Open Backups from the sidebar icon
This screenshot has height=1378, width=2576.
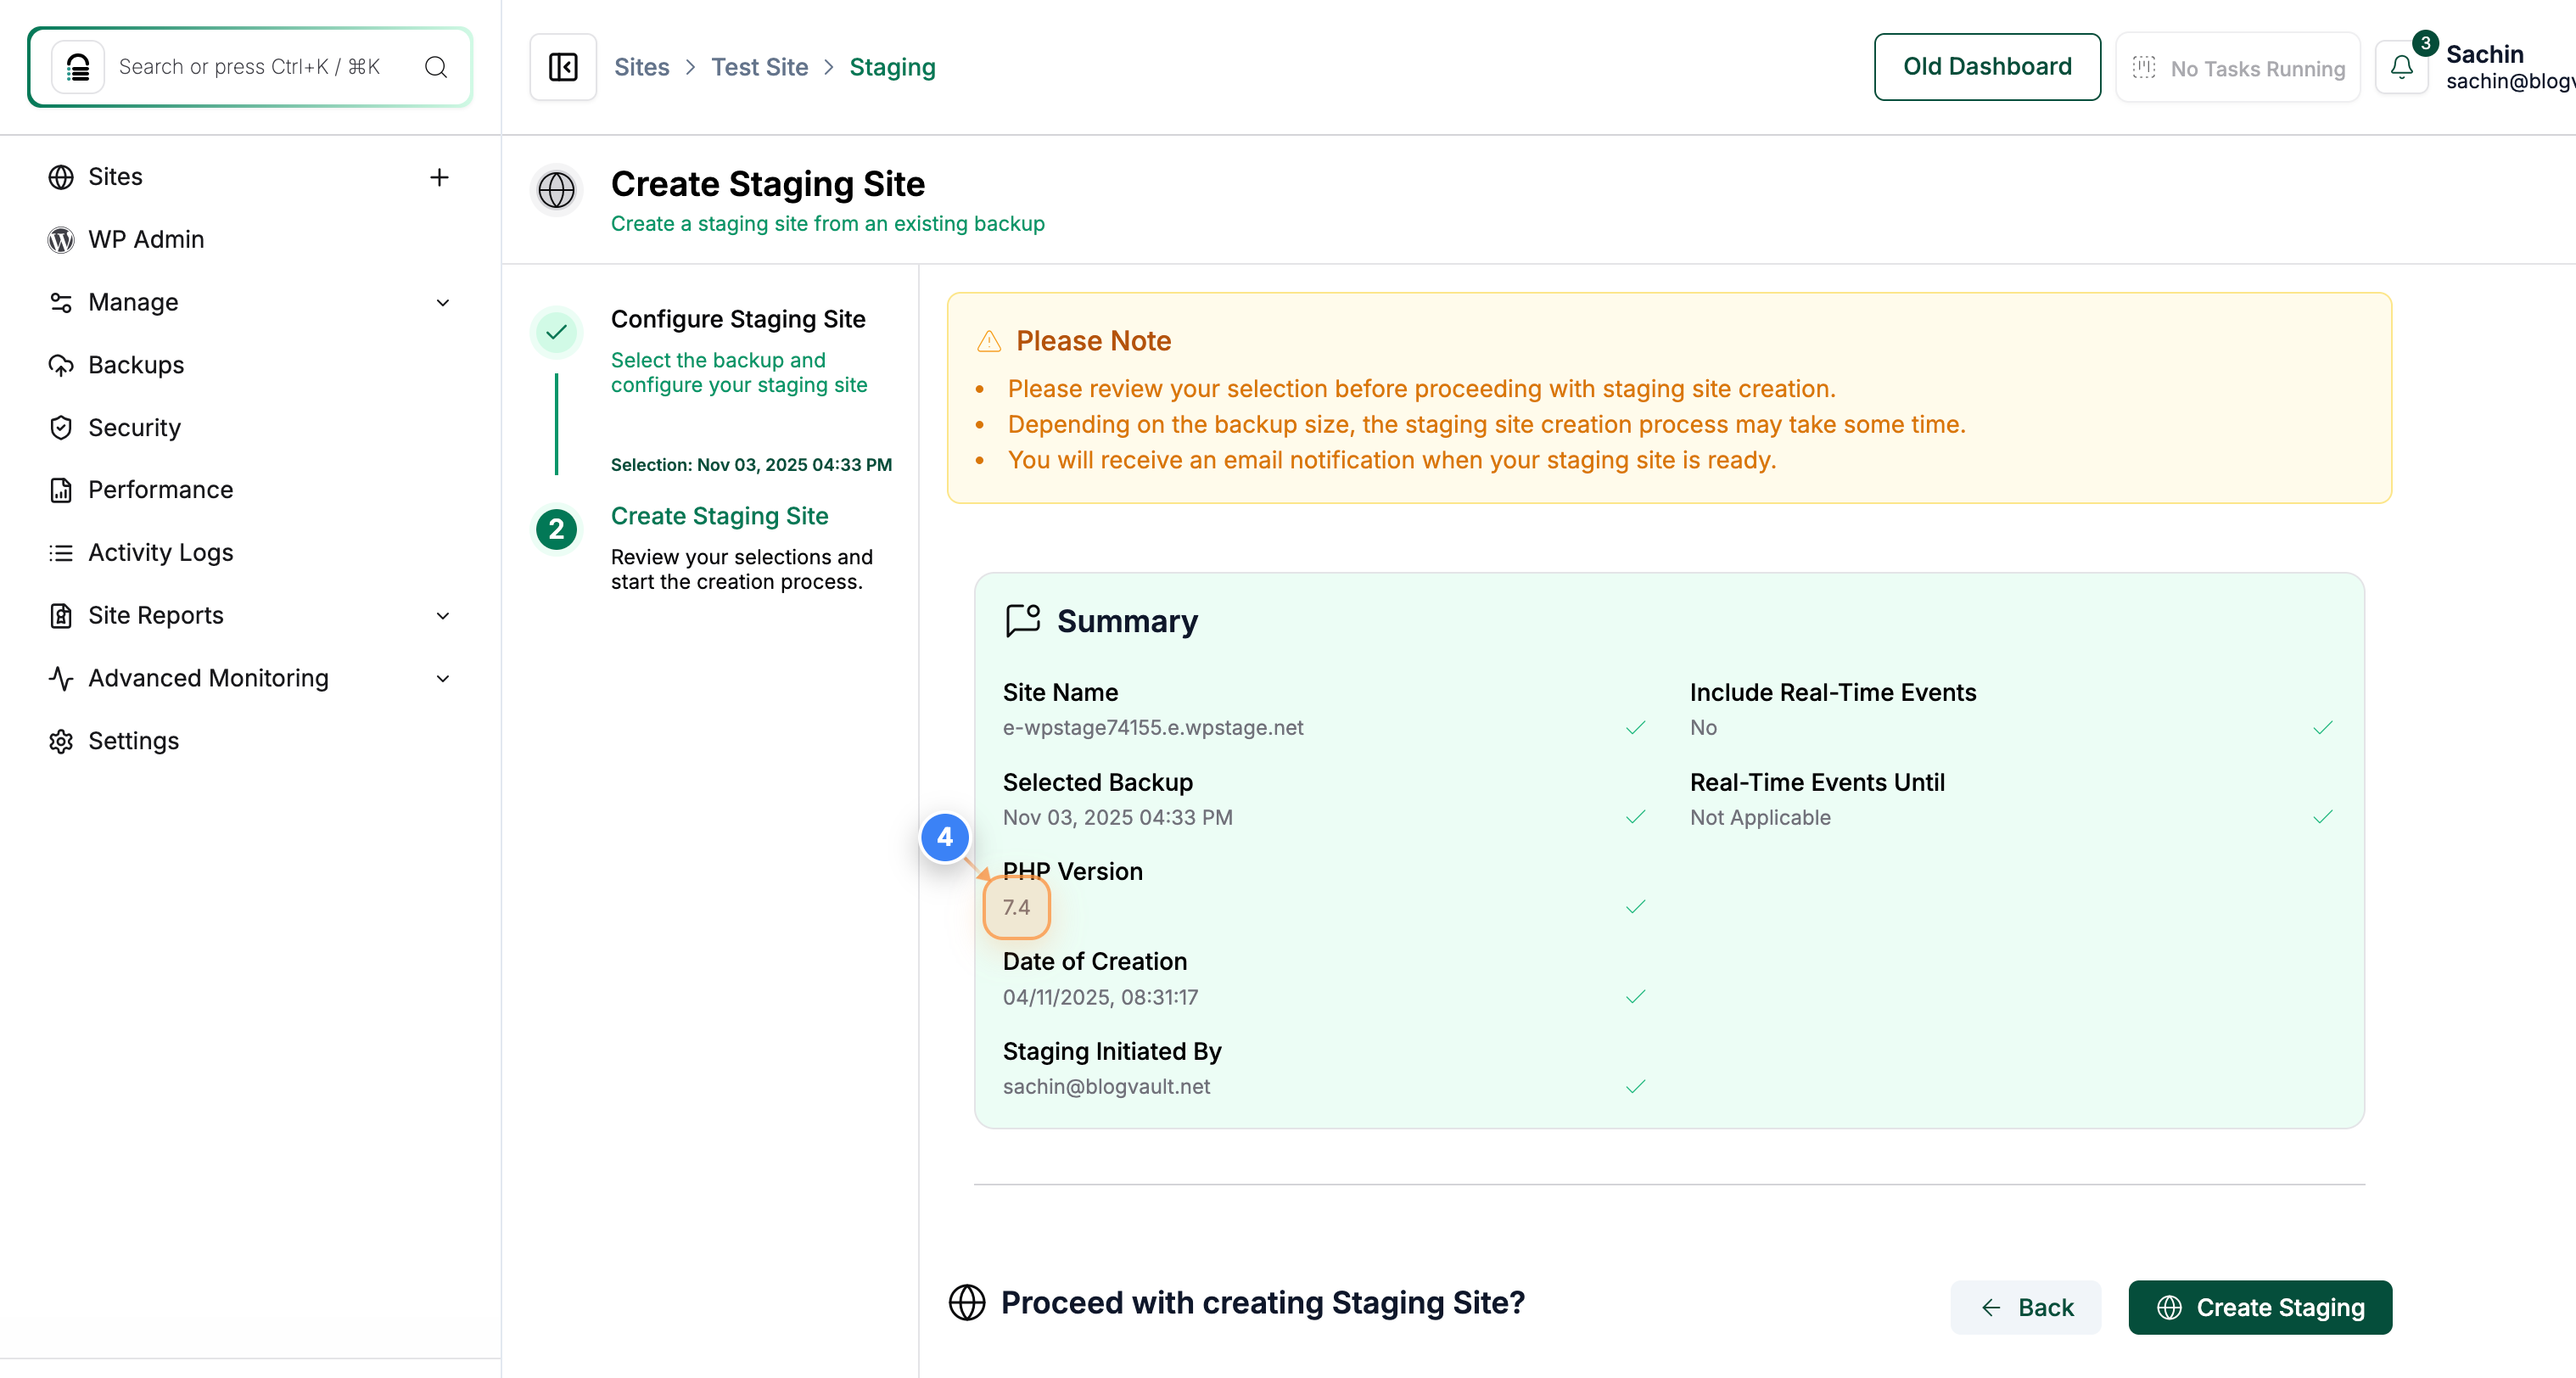tap(61, 365)
